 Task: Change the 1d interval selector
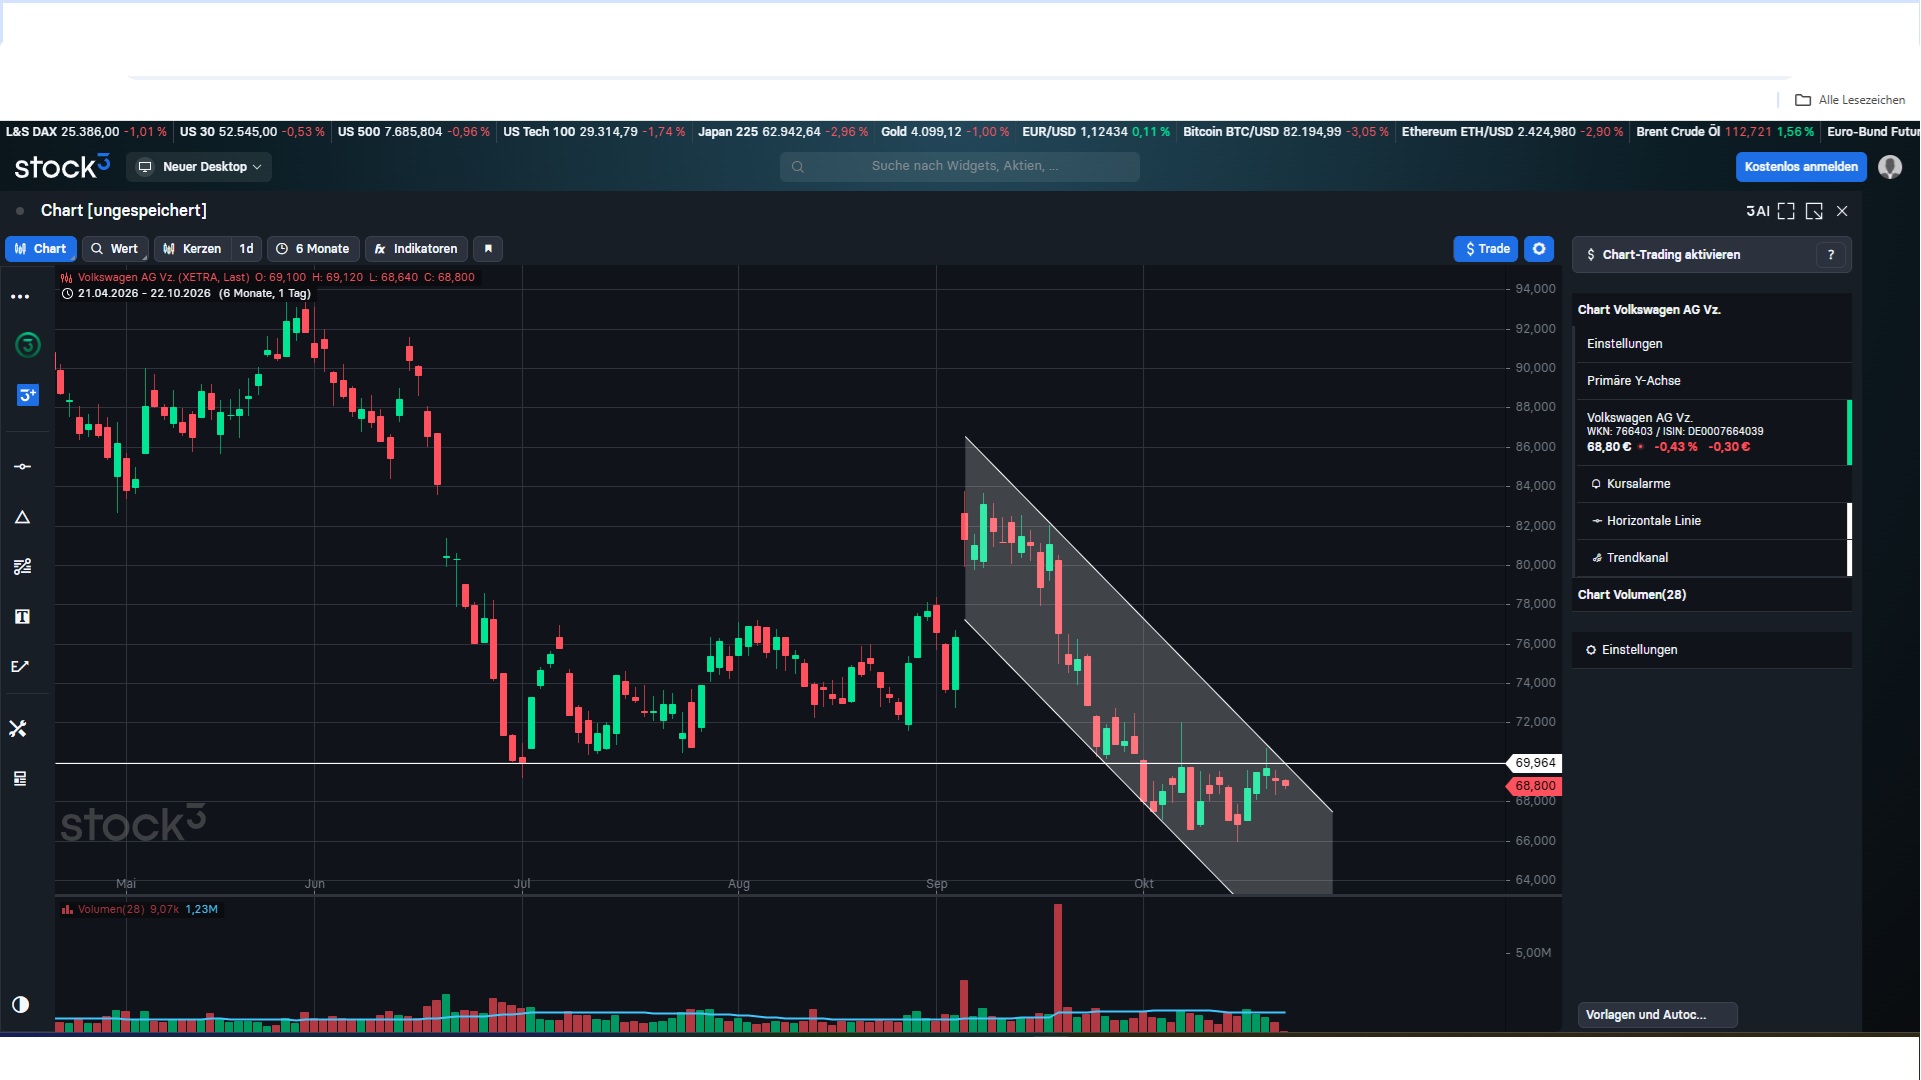(247, 249)
